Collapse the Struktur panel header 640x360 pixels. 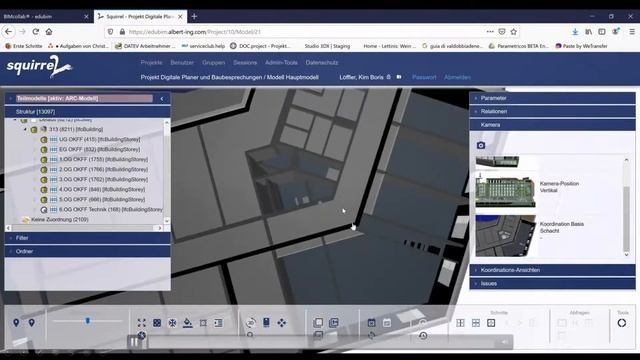[x=87, y=111]
